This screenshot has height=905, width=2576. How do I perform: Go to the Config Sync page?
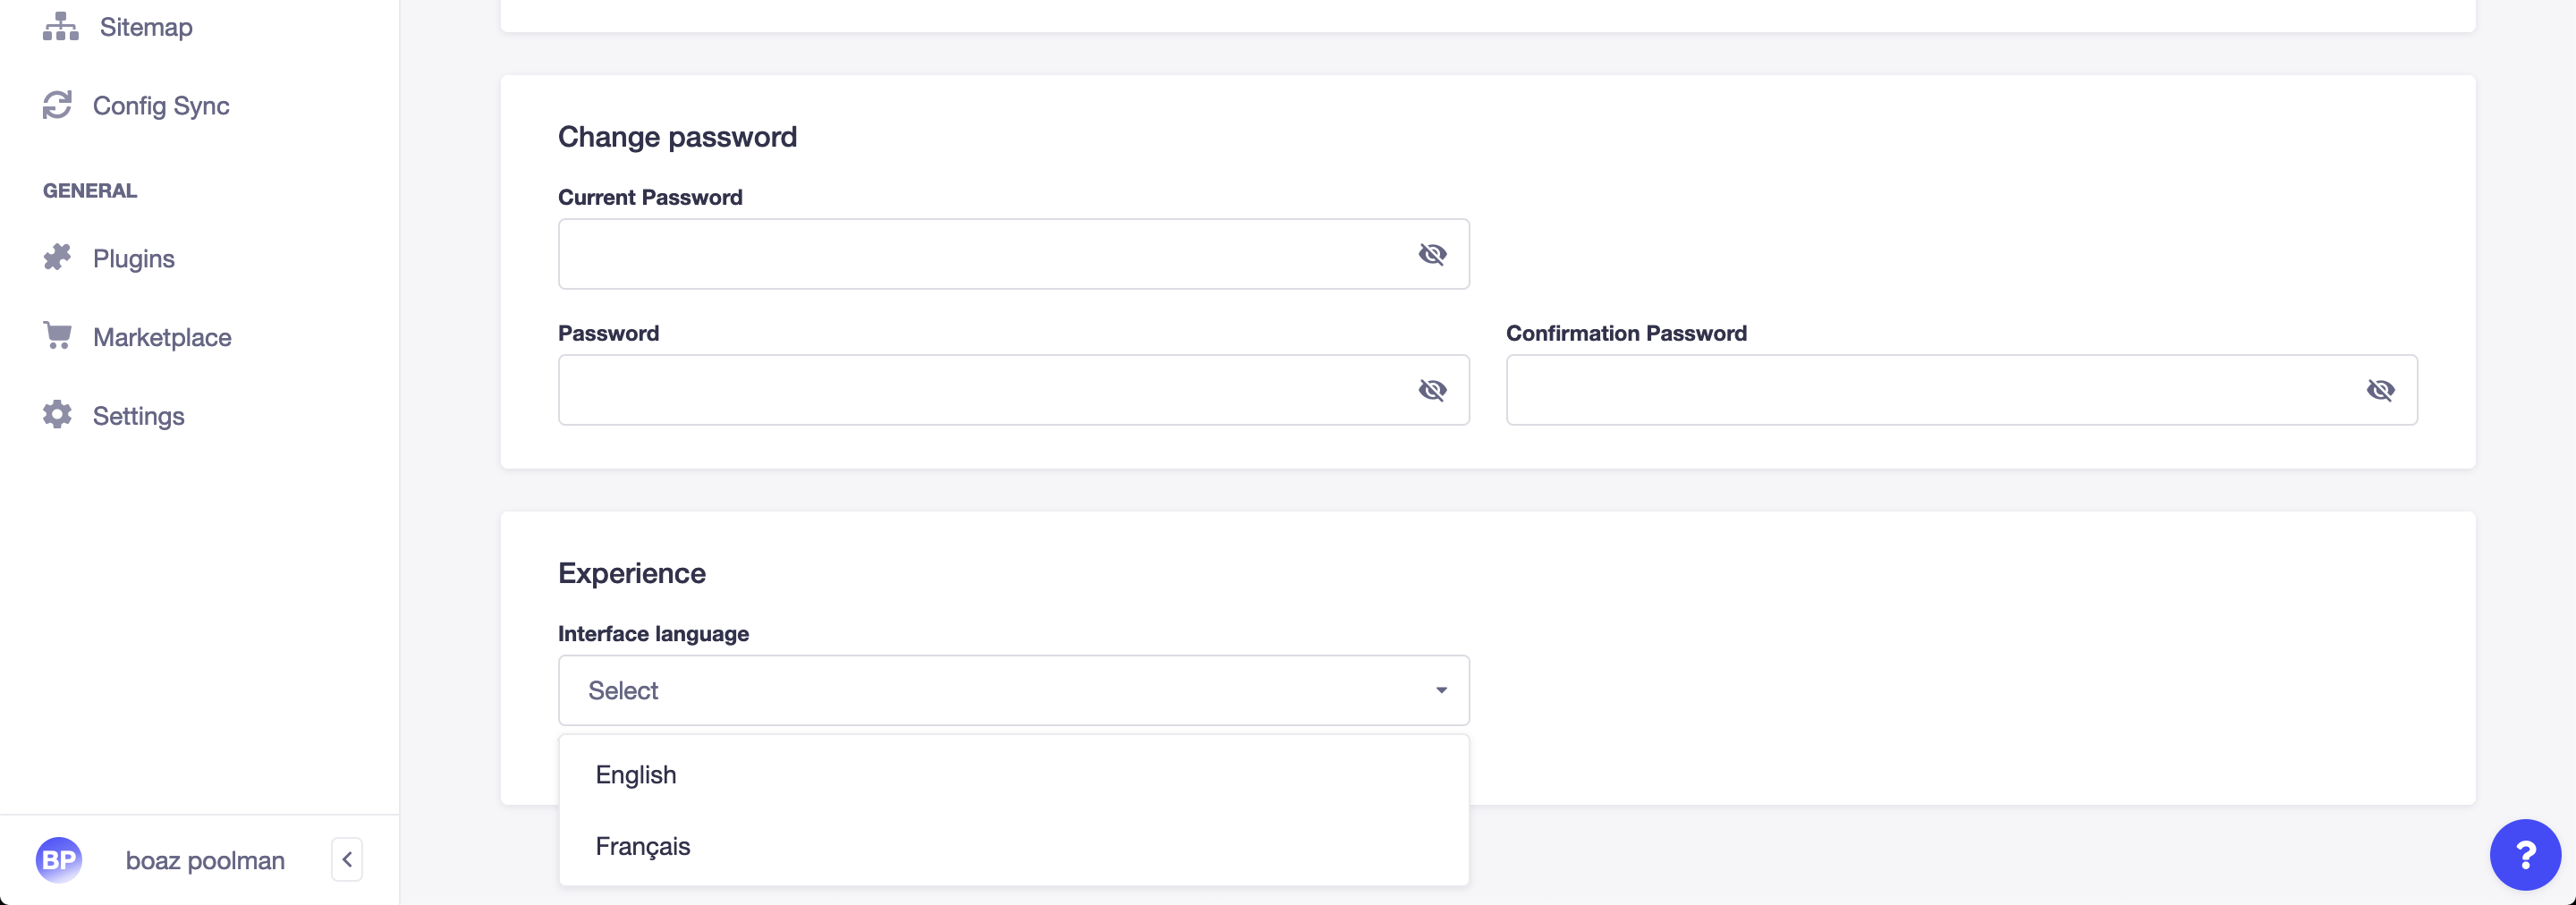pyautogui.click(x=161, y=106)
